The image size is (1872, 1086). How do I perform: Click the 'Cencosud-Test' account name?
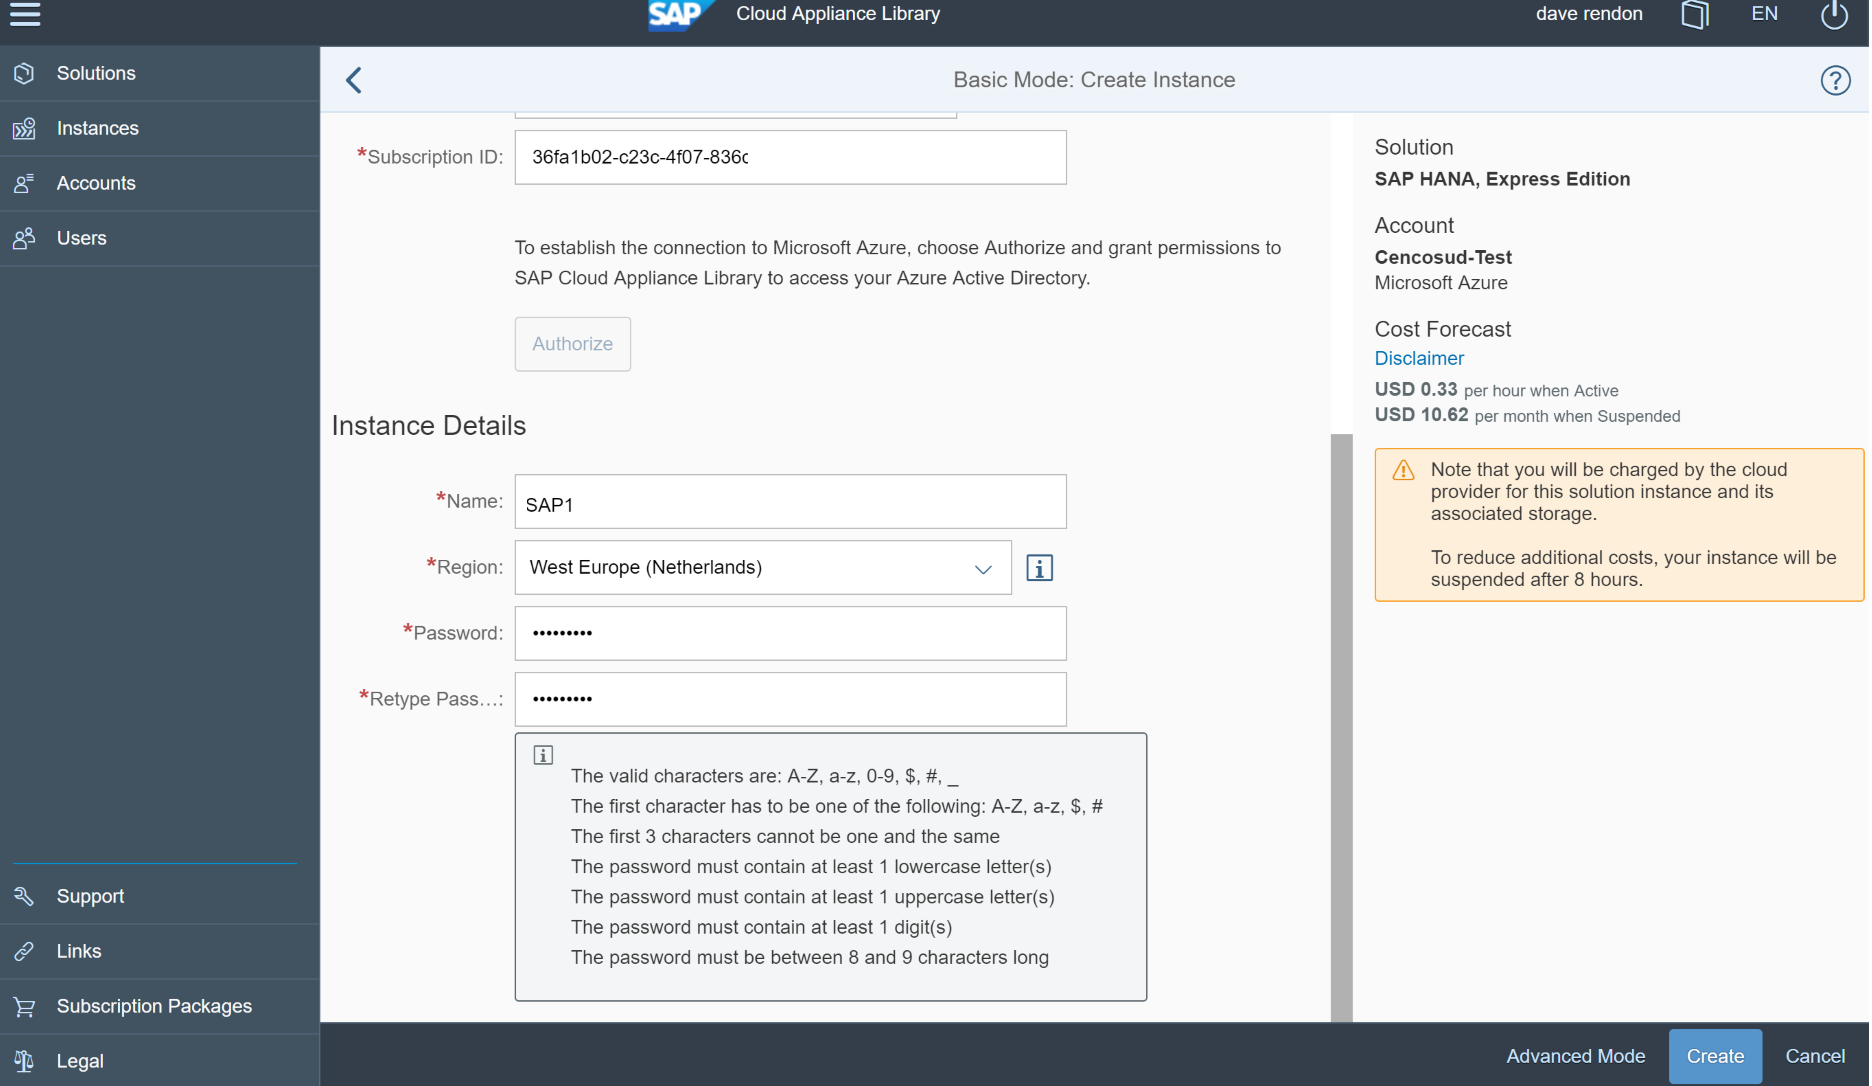(x=1443, y=257)
